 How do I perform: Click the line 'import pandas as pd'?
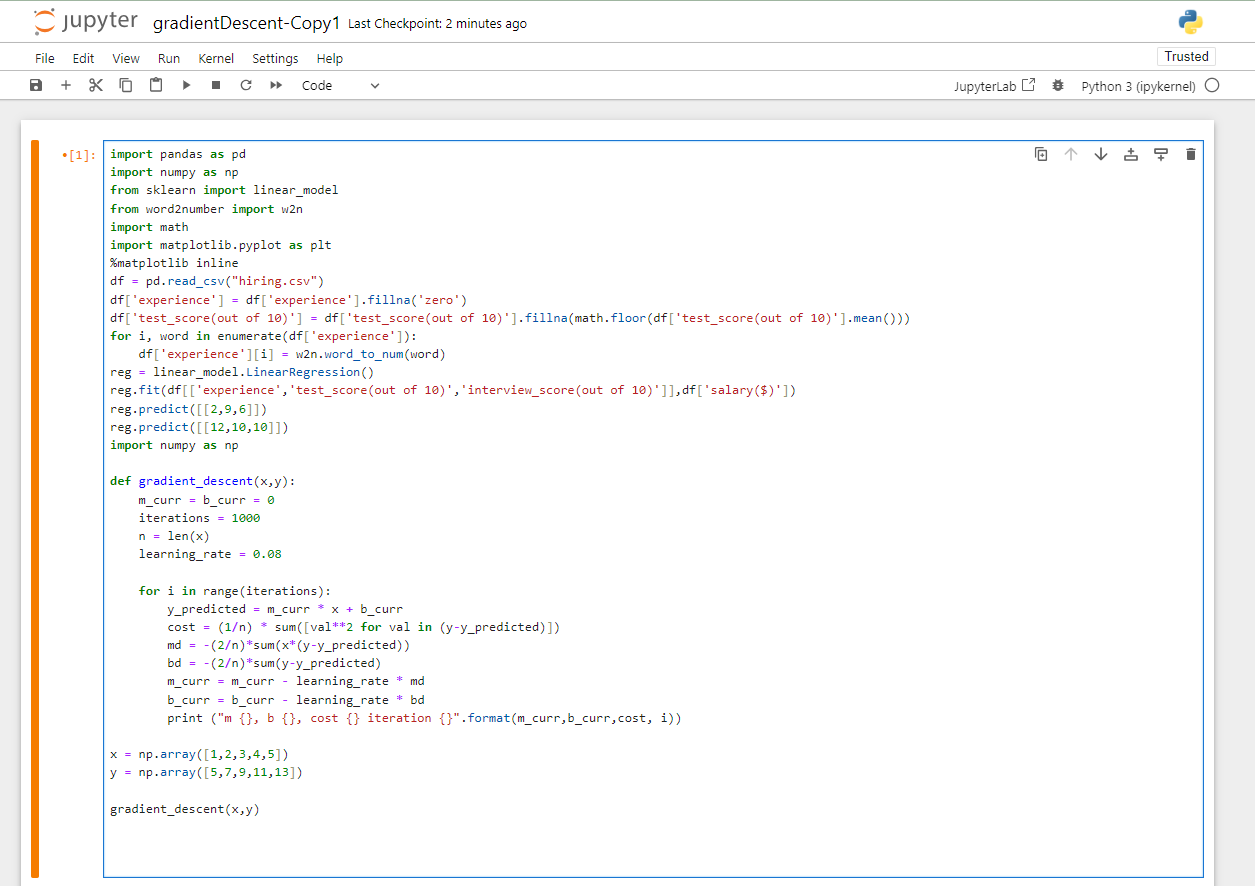coord(178,154)
